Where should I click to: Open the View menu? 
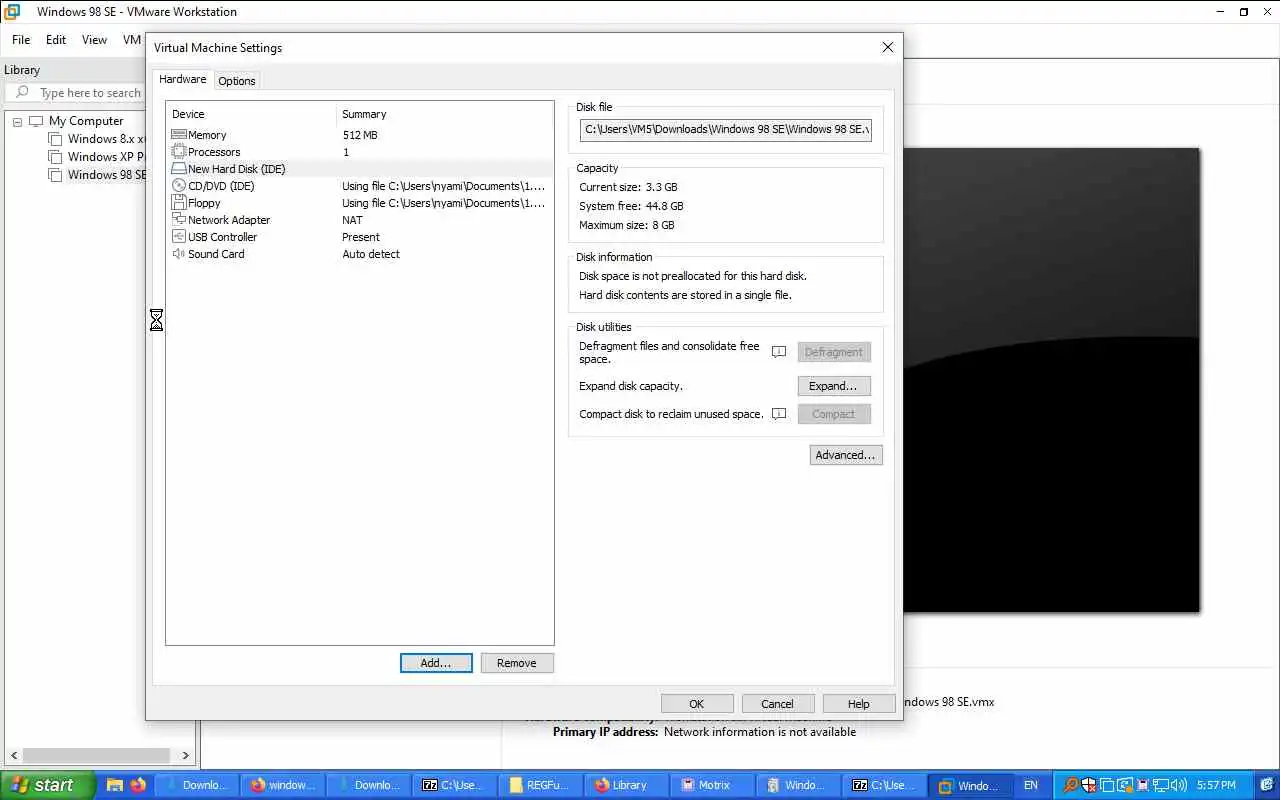pos(94,40)
